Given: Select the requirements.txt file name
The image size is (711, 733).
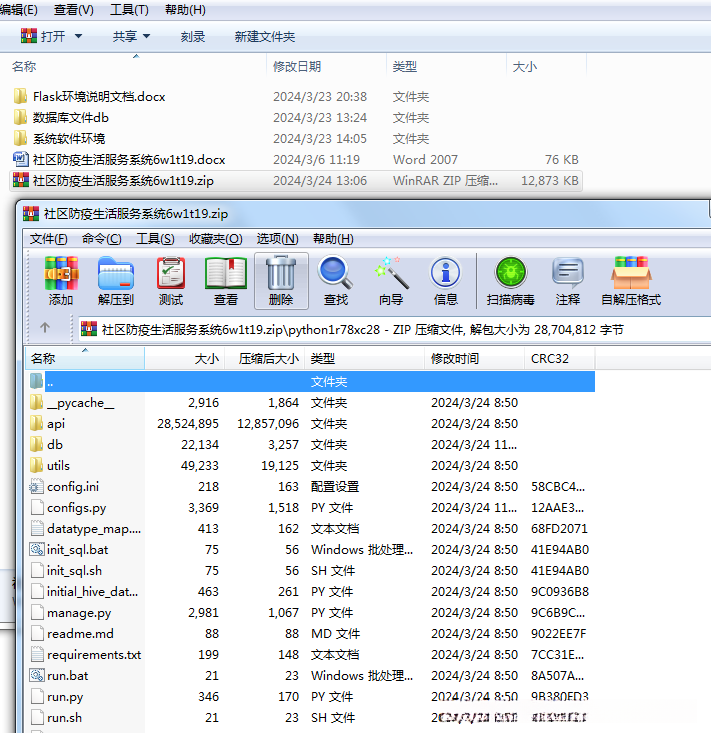Looking at the screenshot, I should 94,654.
